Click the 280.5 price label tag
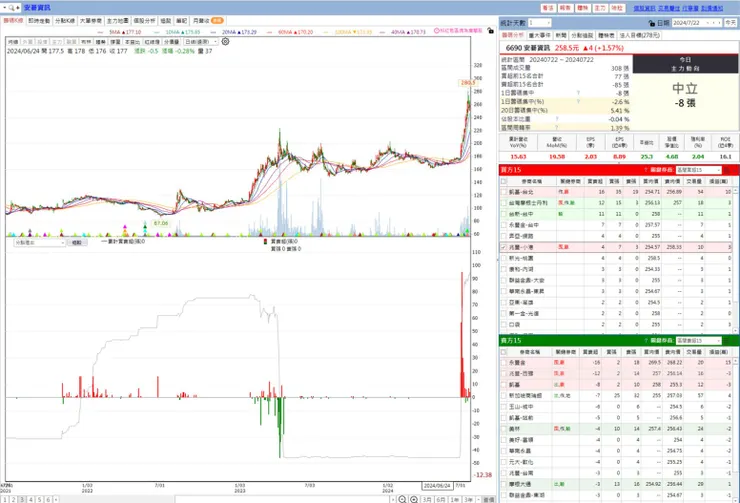 tap(468, 83)
